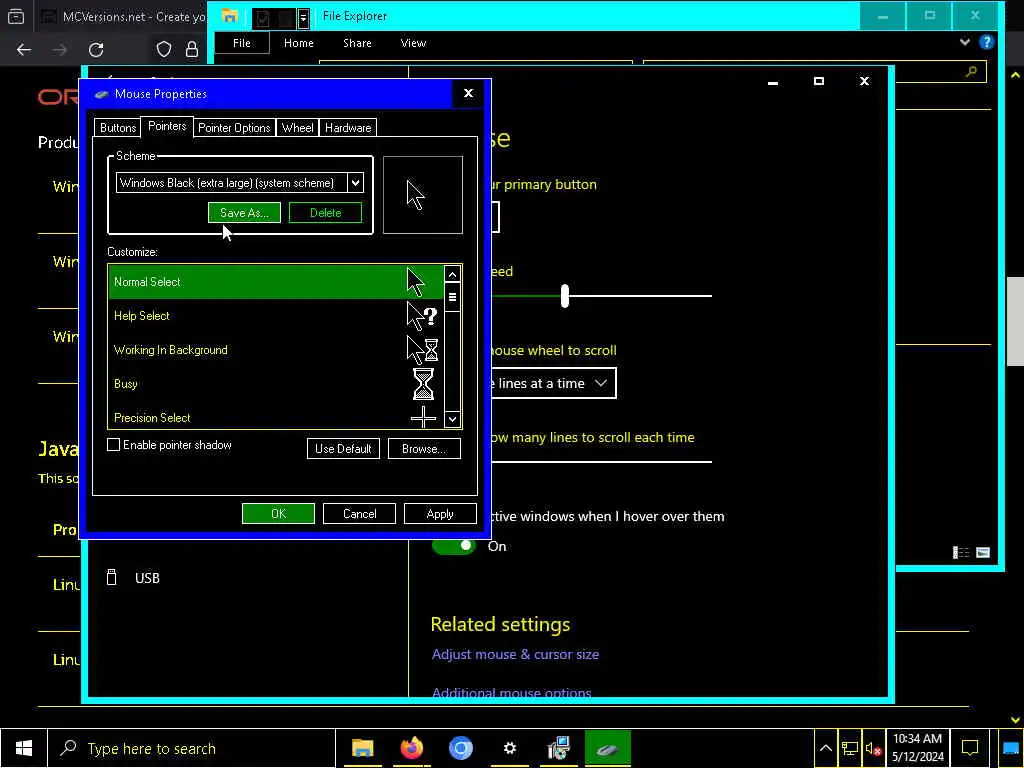
Task: Switch File Explorer to details view
Action: 961,552
